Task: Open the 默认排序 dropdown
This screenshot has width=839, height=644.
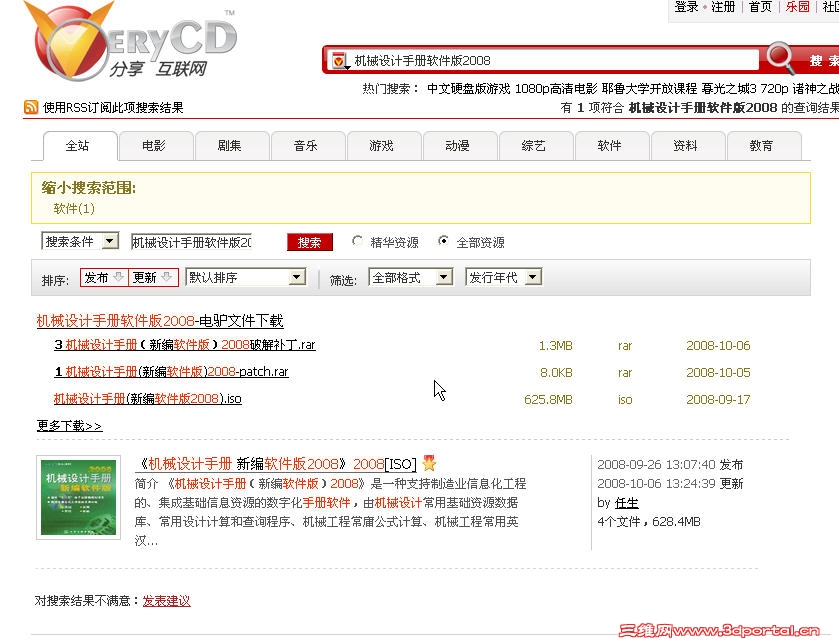Action: (246, 277)
